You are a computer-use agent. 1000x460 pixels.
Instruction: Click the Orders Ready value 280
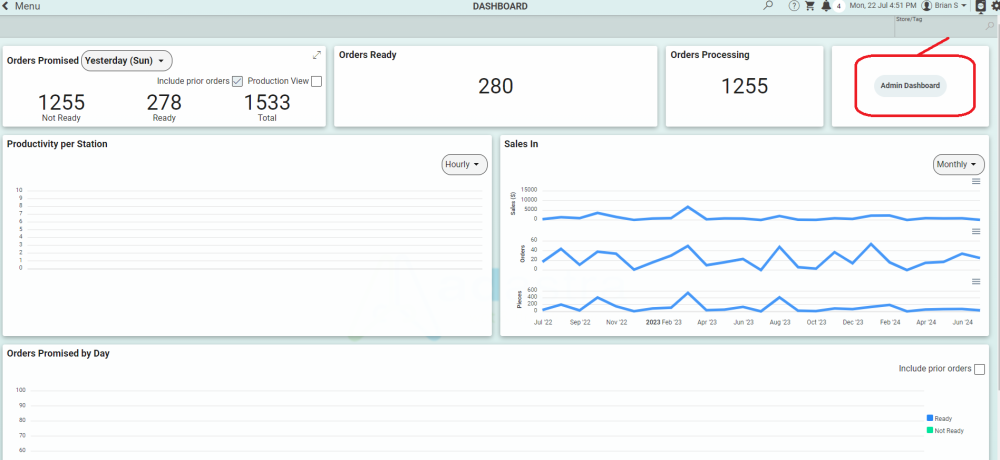pos(496,86)
